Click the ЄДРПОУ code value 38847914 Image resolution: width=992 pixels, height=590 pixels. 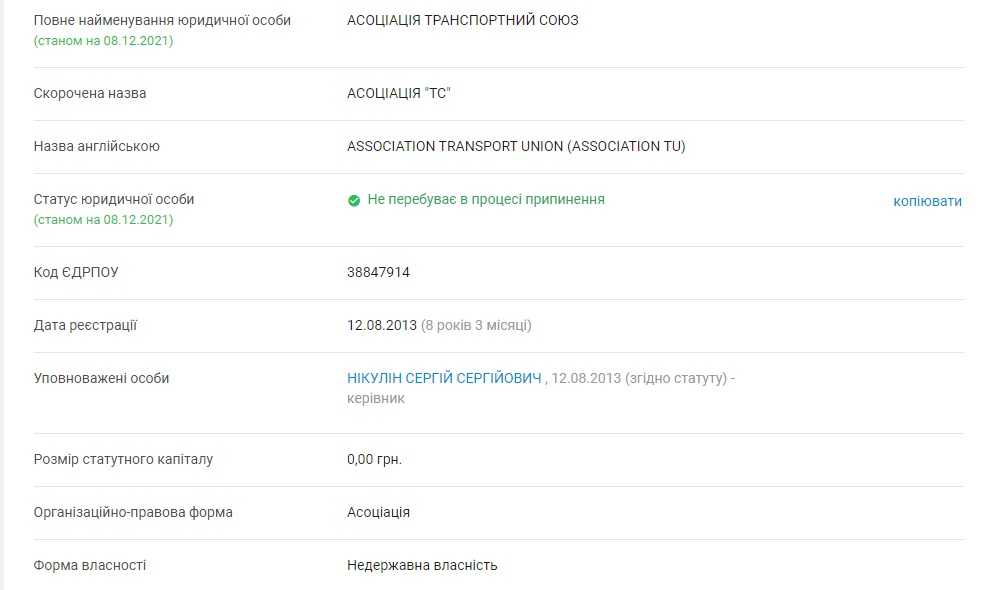click(378, 272)
